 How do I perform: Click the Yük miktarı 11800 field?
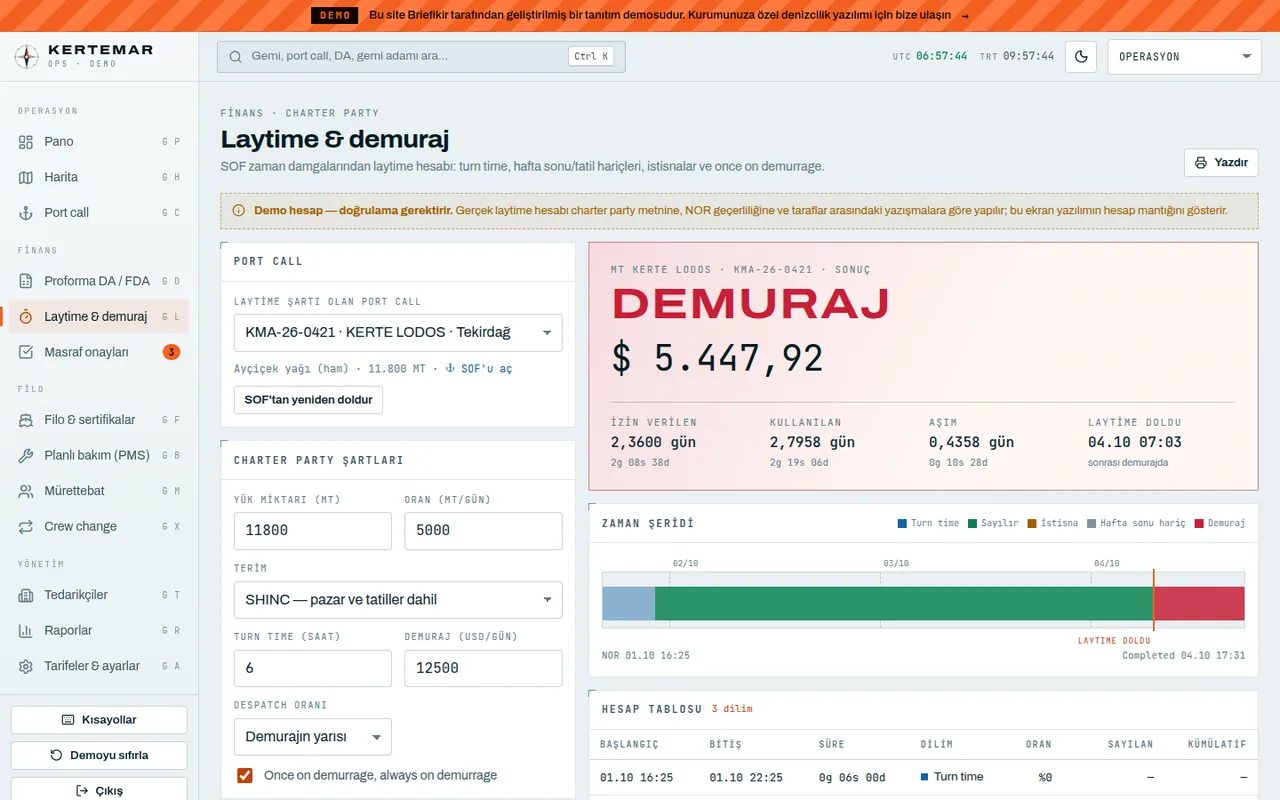click(x=313, y=531)
